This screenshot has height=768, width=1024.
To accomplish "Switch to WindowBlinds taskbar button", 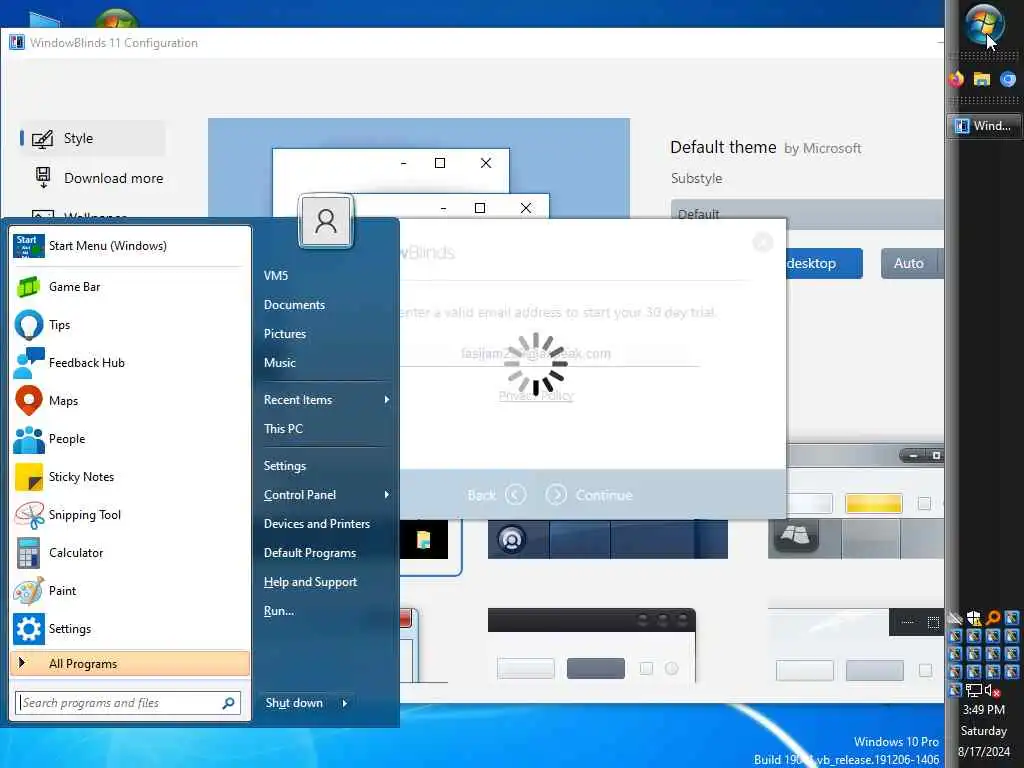I will pyautogui.click(x=984, y=125).
